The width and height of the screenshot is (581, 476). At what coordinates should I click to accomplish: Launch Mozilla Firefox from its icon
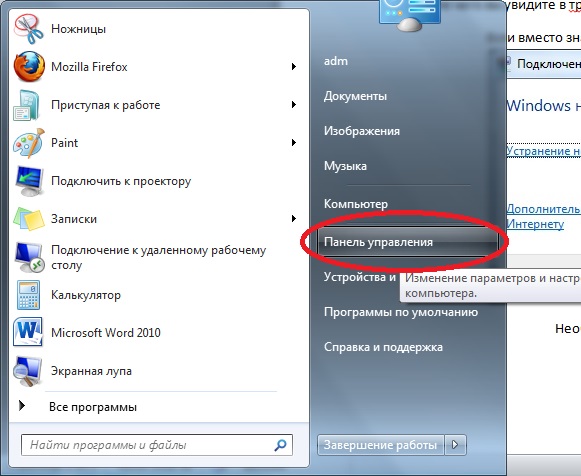29,67
